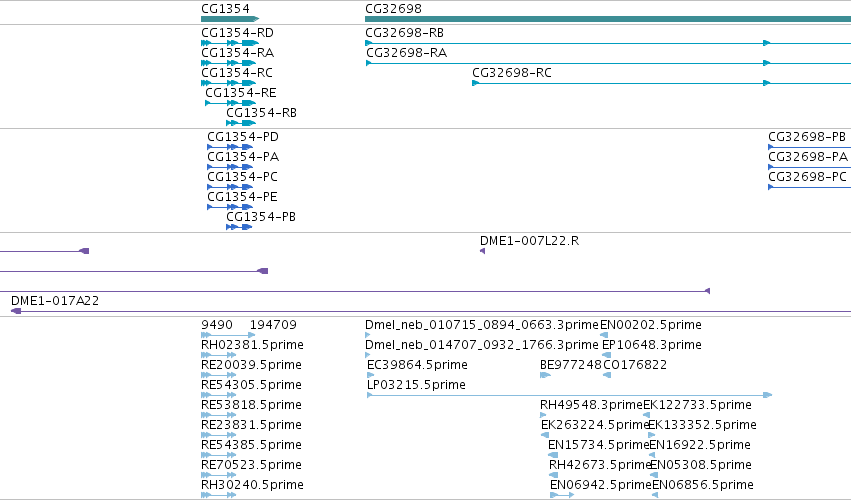Choose the RH42673.5prime EST
Viewport: 851px width, 500px height.
[x=600, y=465]
